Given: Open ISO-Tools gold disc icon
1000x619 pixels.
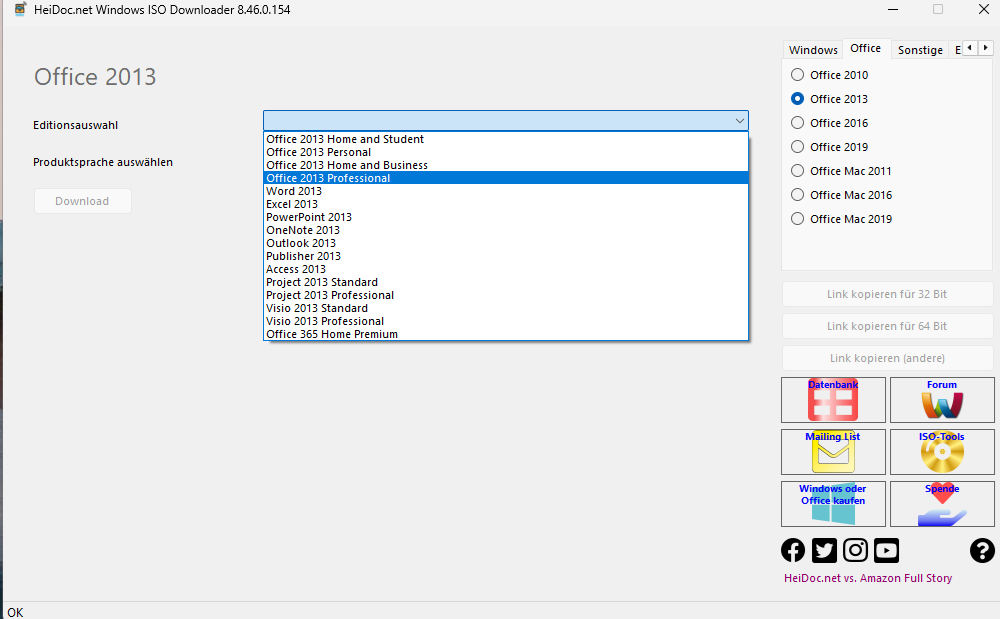Looking at the screenshot, I should (x=941, y=452).
